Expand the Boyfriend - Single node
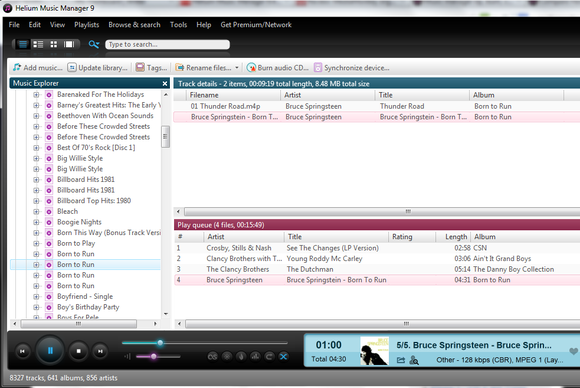The height and width of the screenshot is (388, 580). point(36,297)
